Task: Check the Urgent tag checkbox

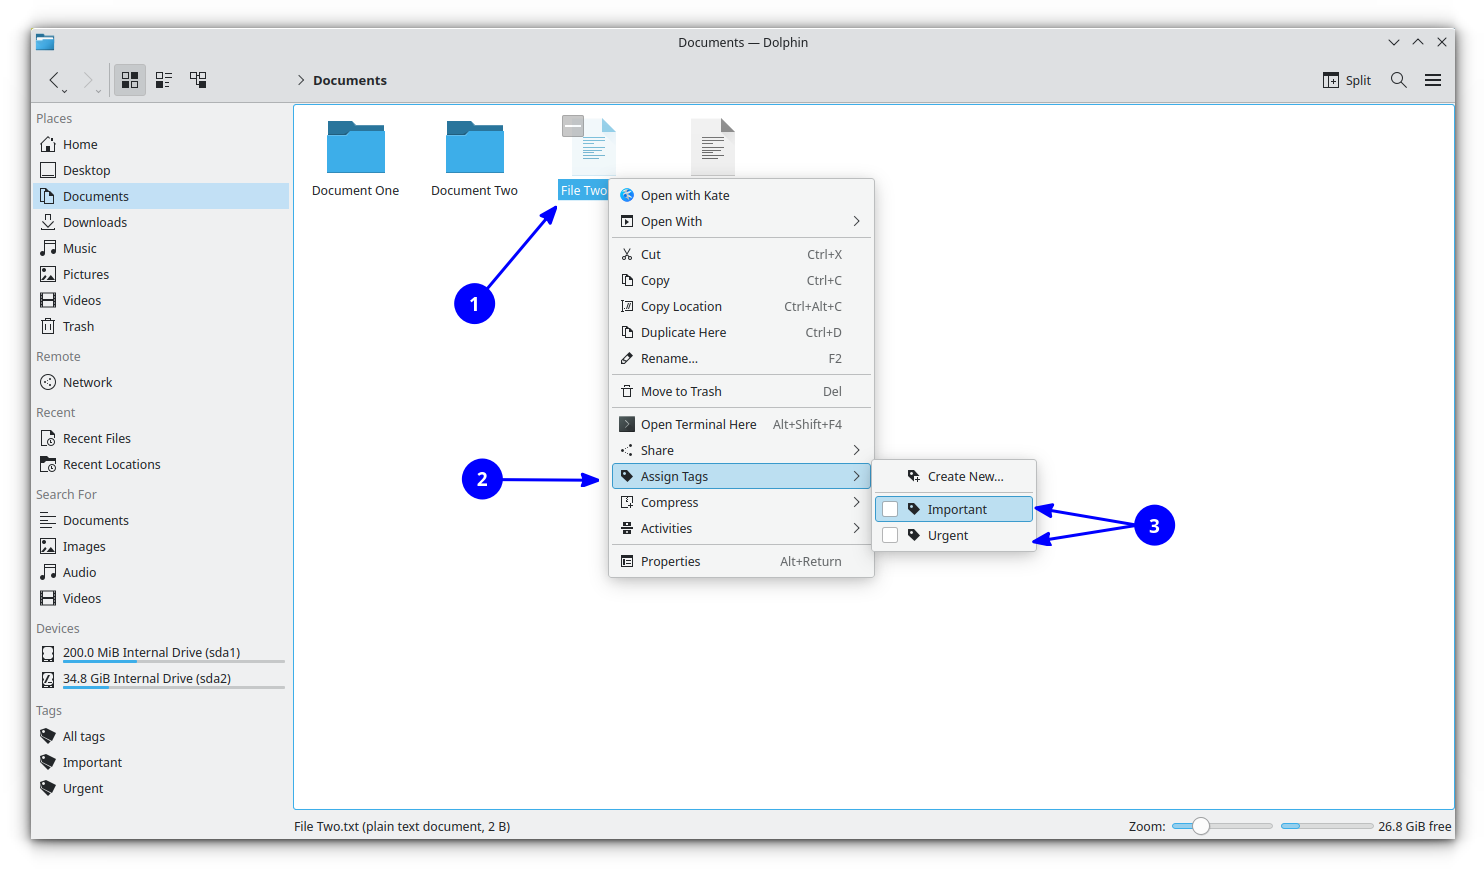Action: (x=889, y=534)
